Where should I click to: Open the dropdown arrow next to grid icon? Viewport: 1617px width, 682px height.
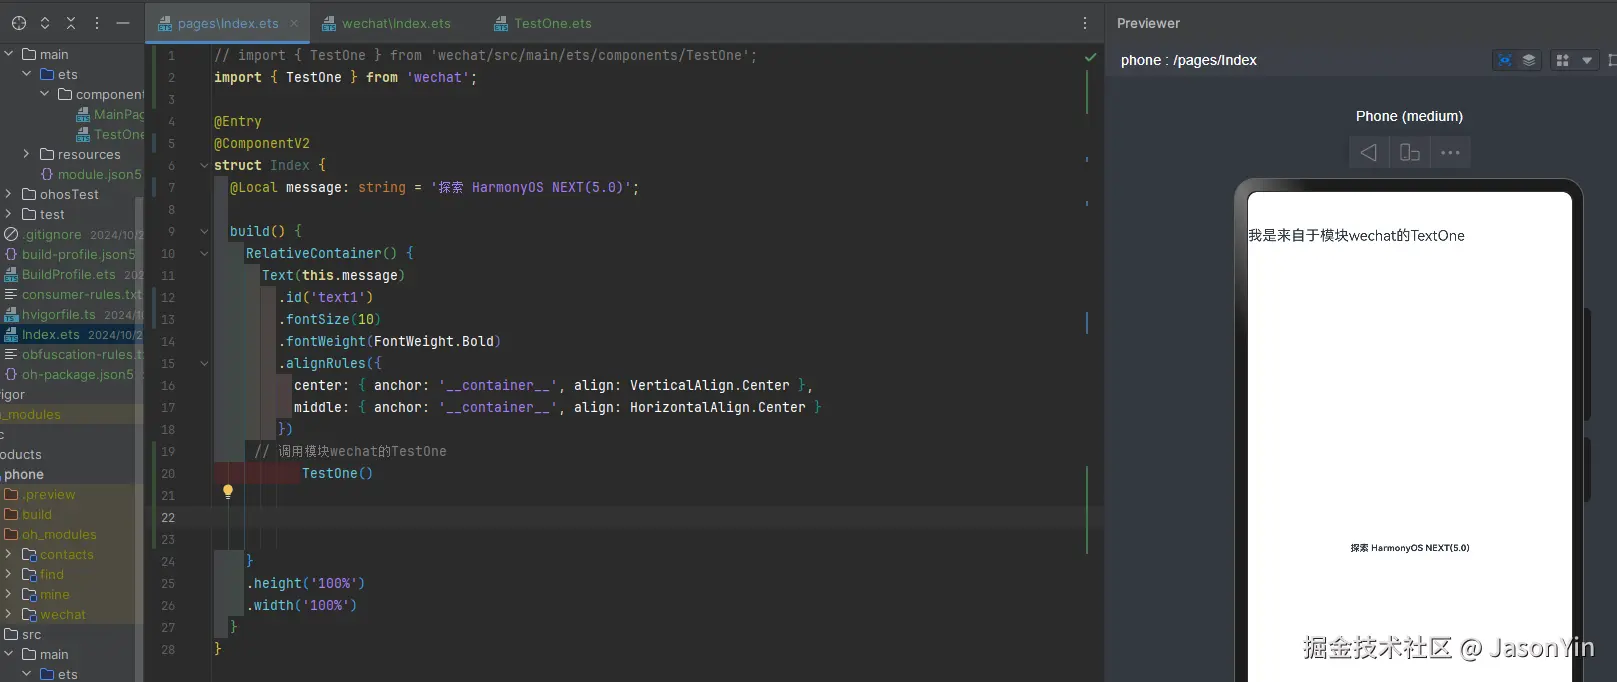(x=1587, y=60)
